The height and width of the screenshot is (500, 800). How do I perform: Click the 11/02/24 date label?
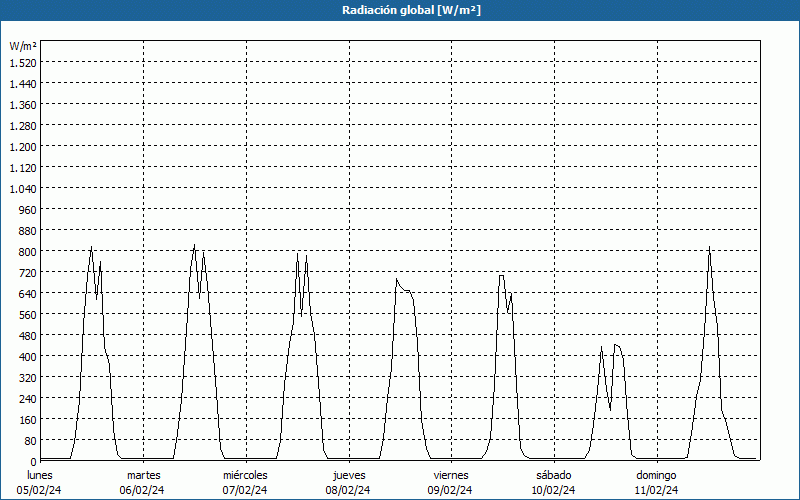point(657,490)
